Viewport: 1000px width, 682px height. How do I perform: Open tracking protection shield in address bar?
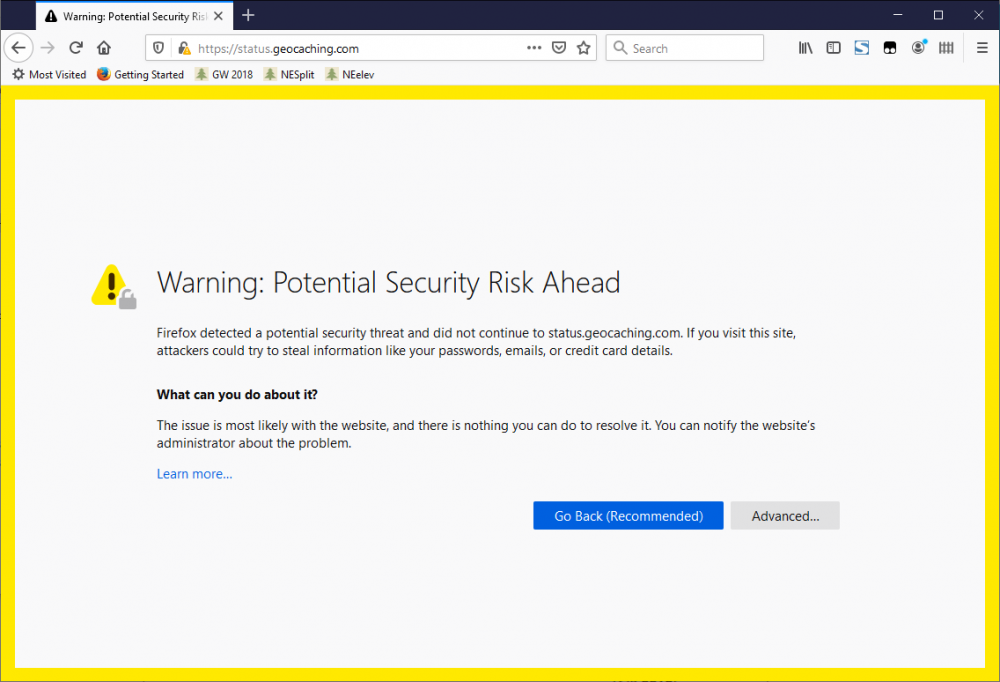159,48
